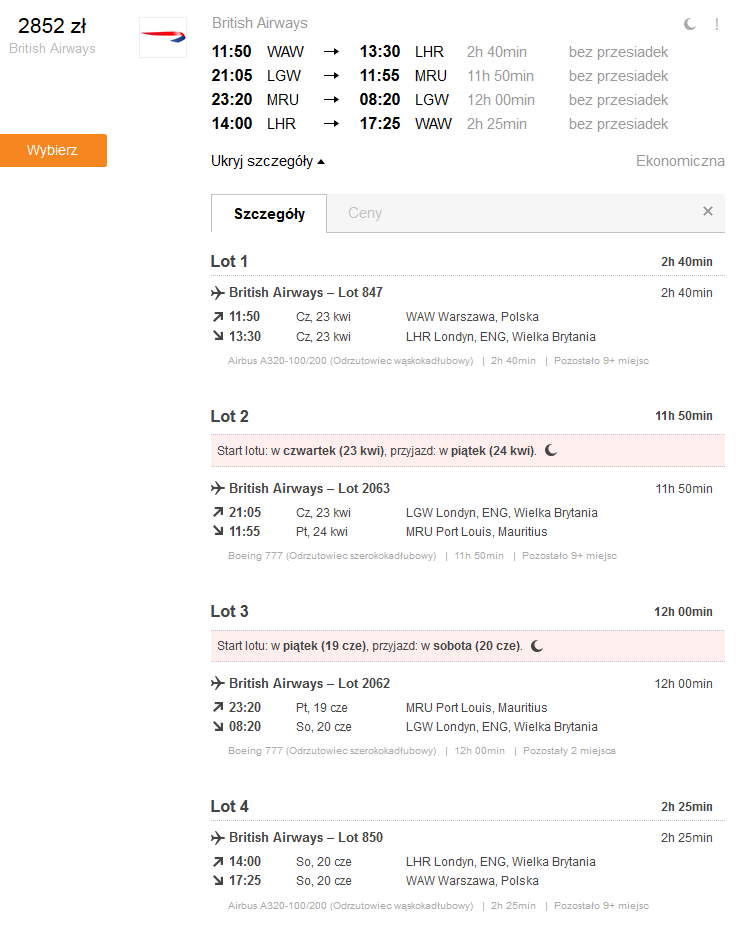Close the details panel with the X
742x934 pixels.
point(707,211)
